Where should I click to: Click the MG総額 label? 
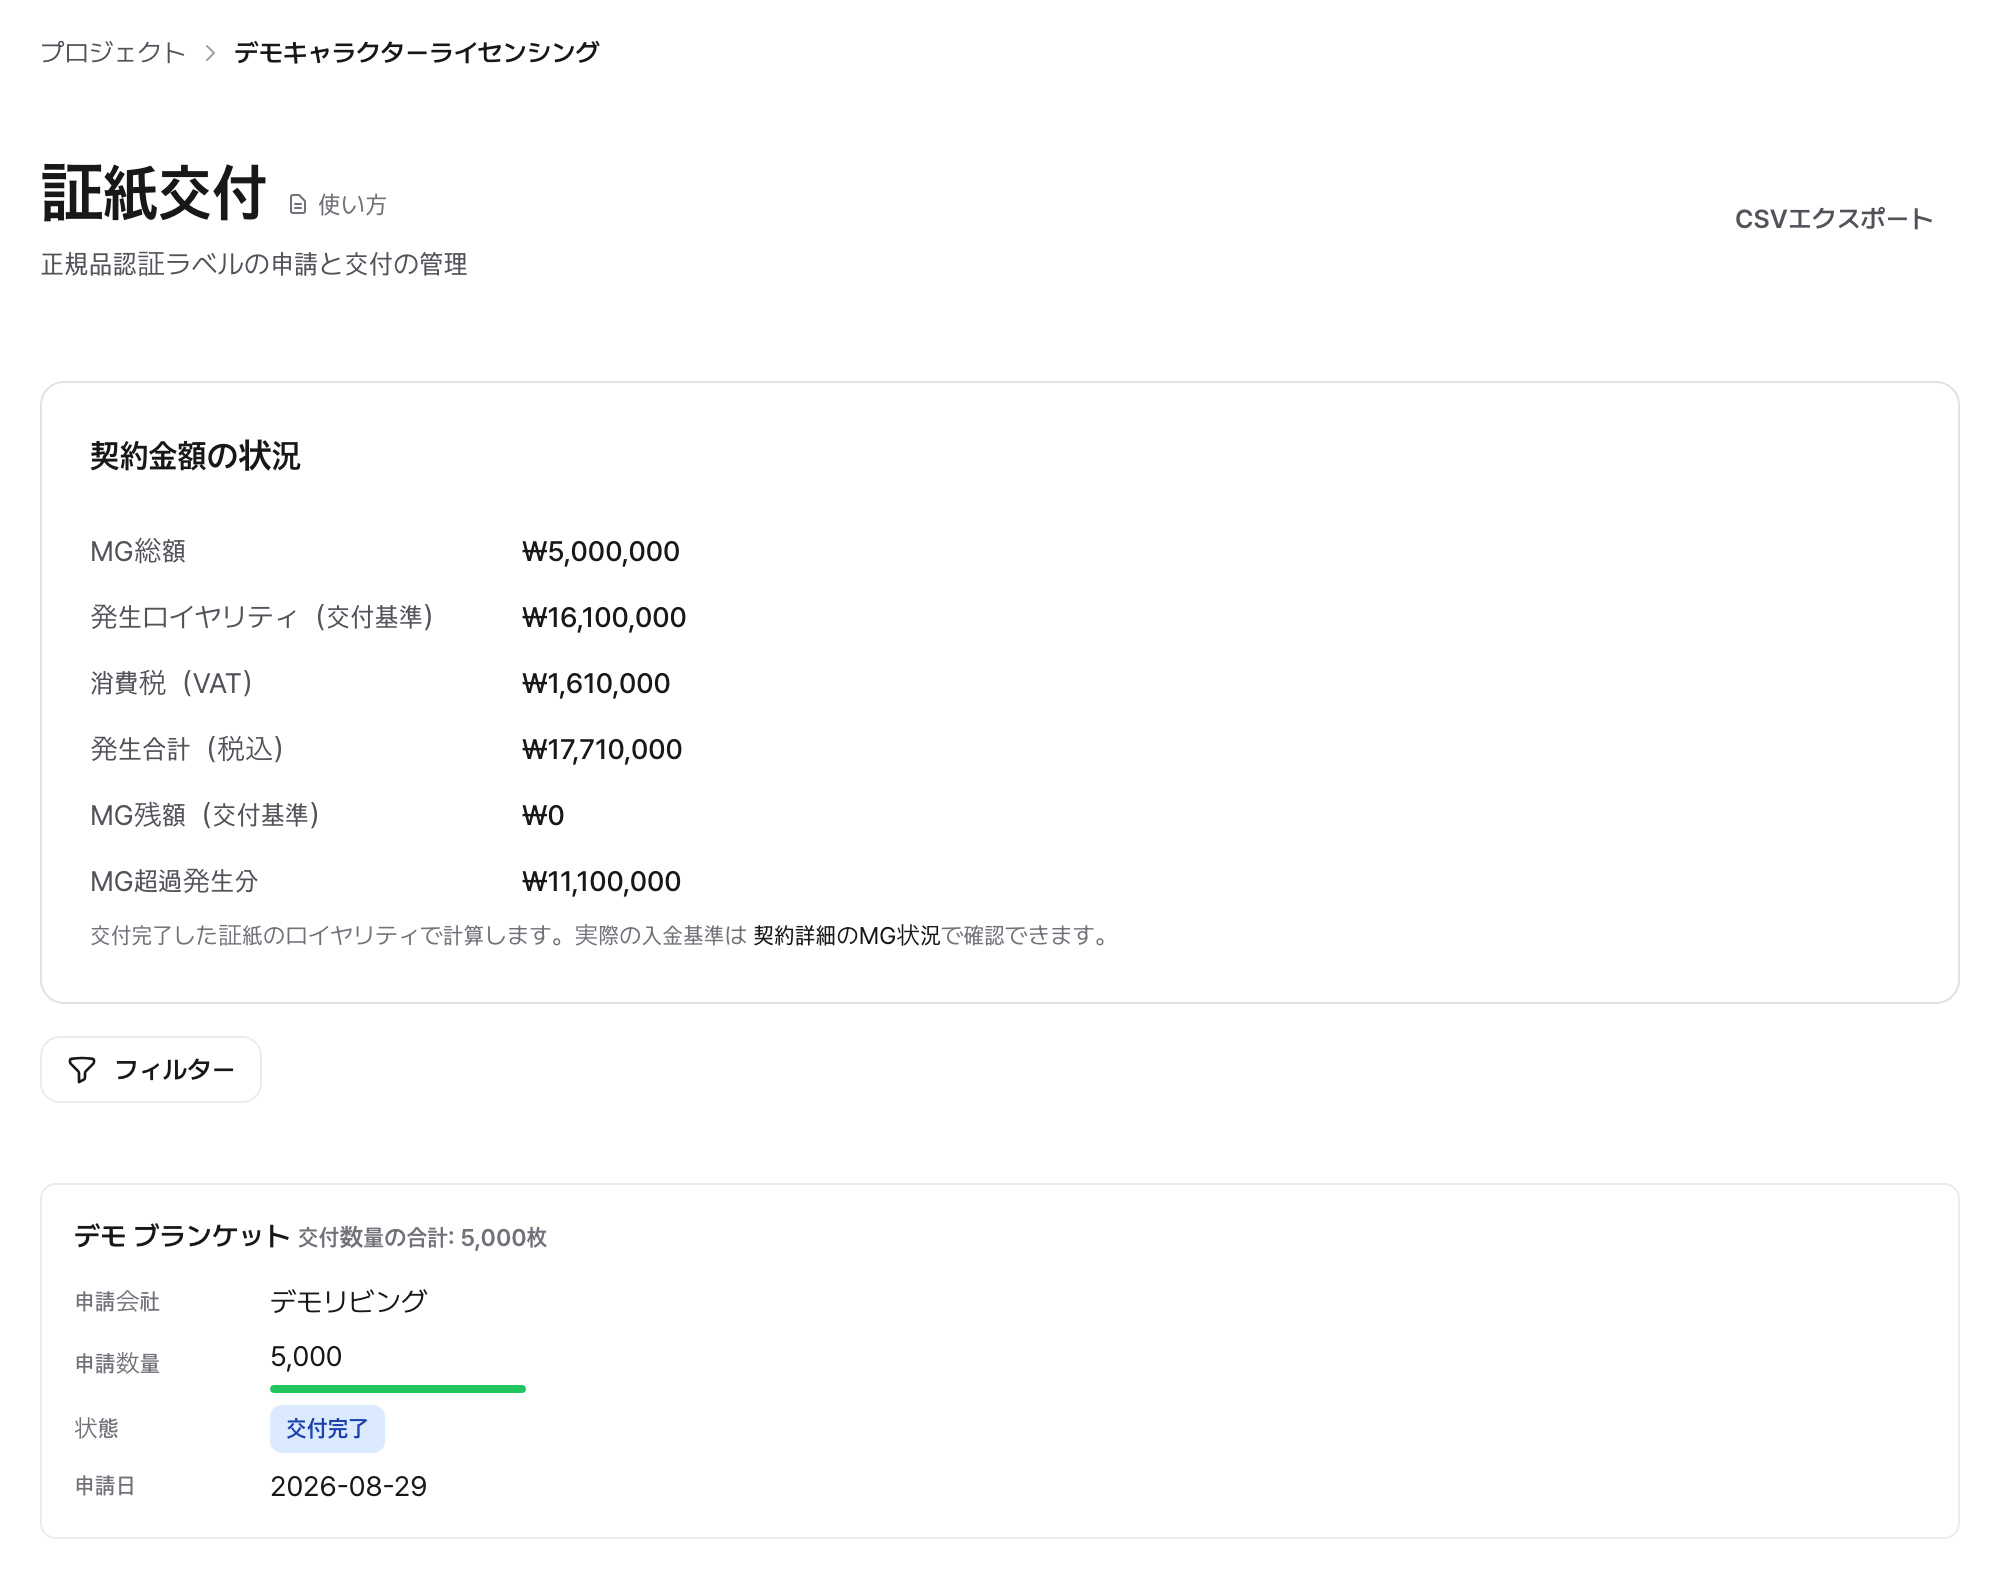pyautogui.click(x=138, y=551)
